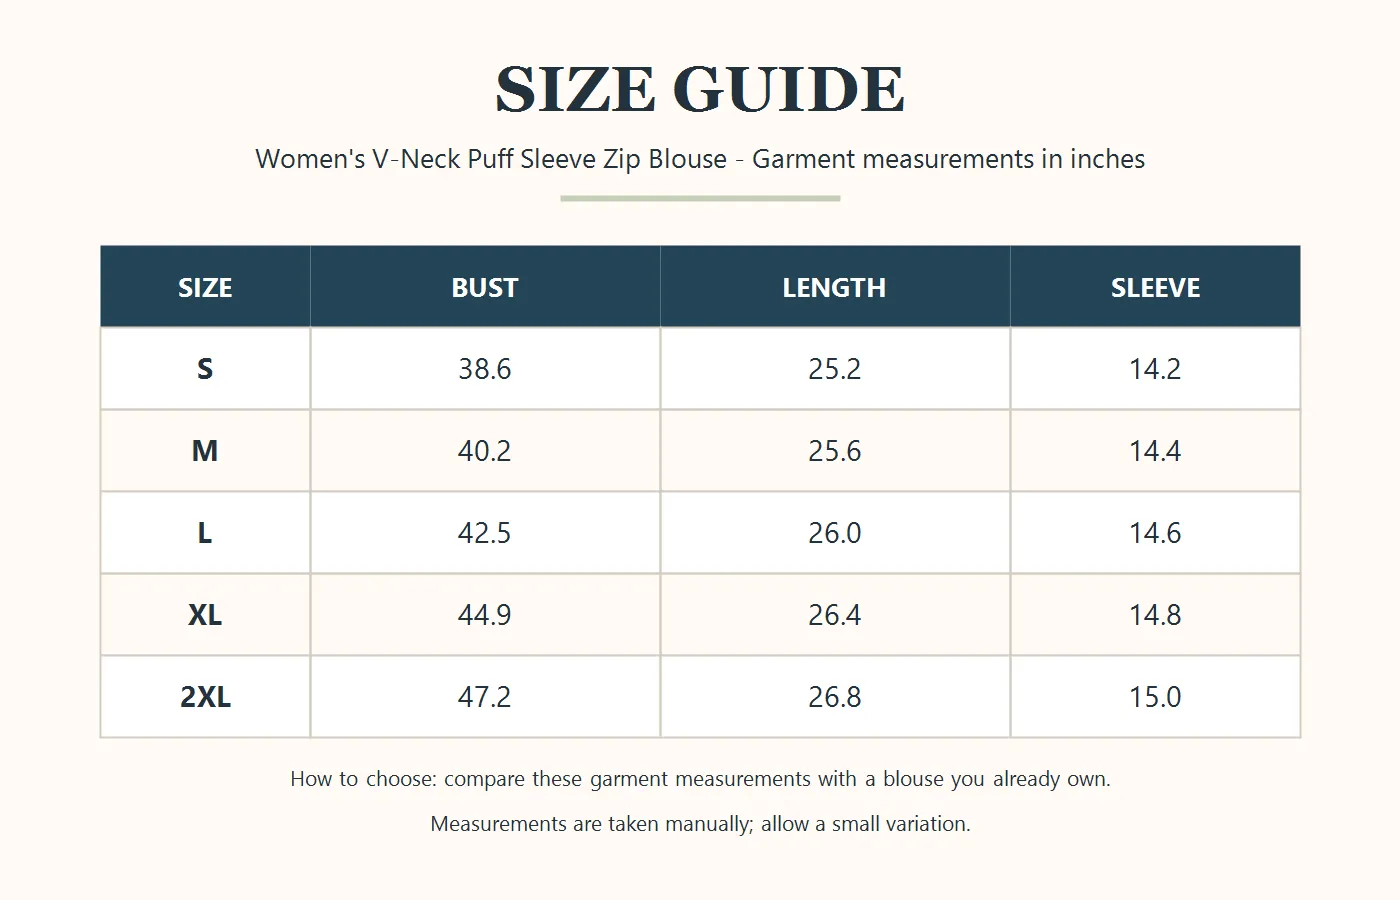Image resolution: width=1400 pixels, height=900 pixels.
Task: Click the 15.0 sleeve value
Action: coord(1155,697)
